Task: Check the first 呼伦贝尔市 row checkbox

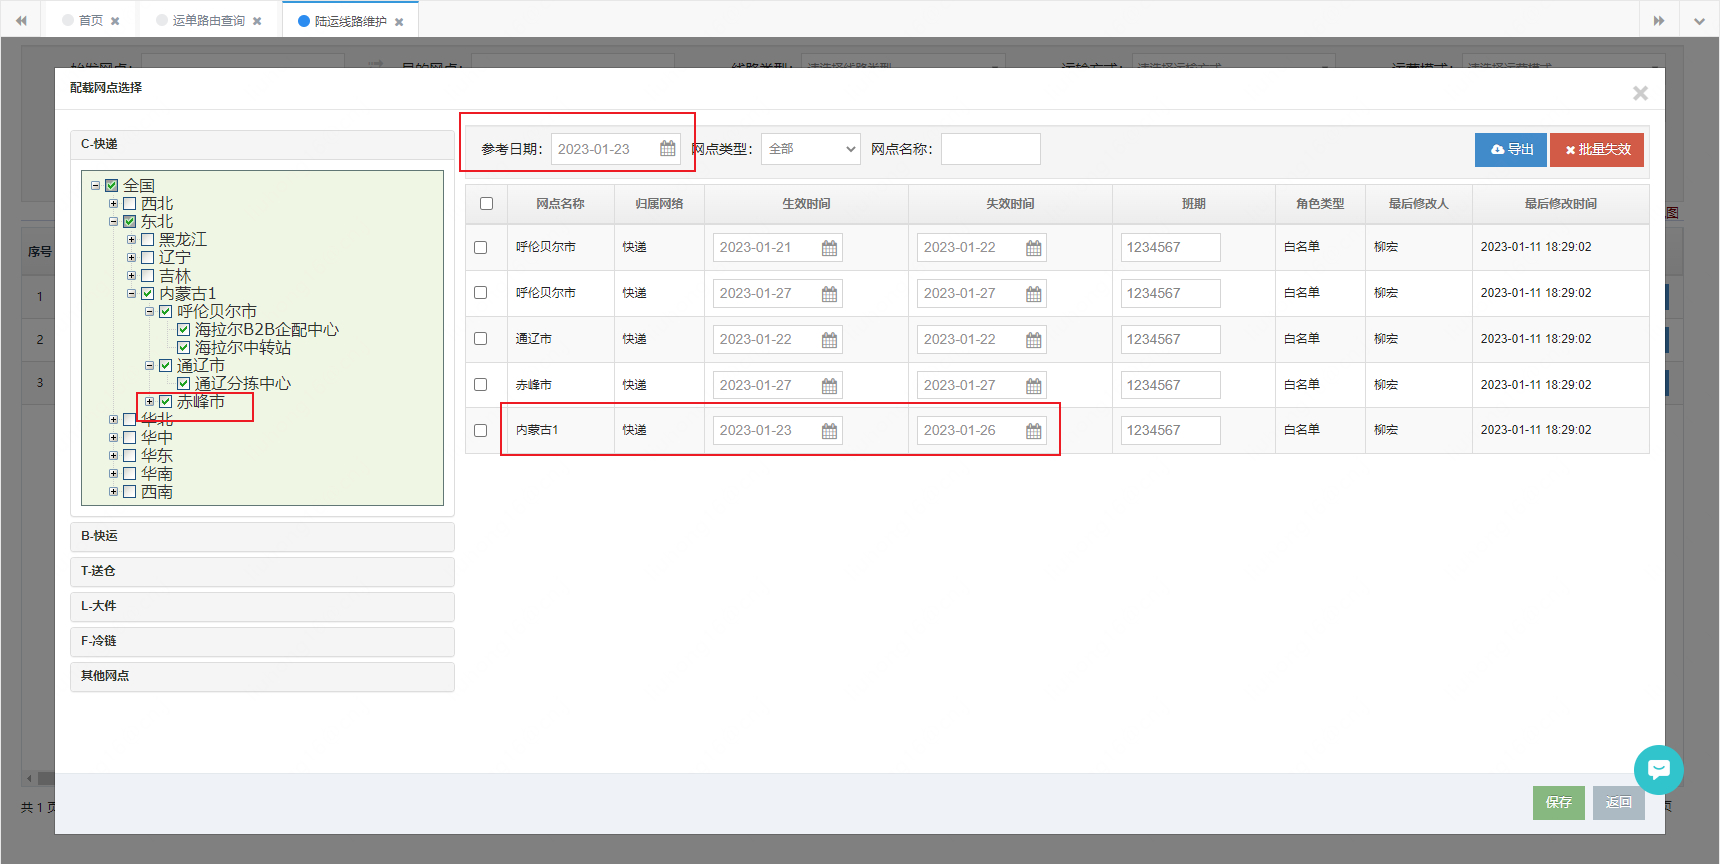Action: [x=480, y=247]
